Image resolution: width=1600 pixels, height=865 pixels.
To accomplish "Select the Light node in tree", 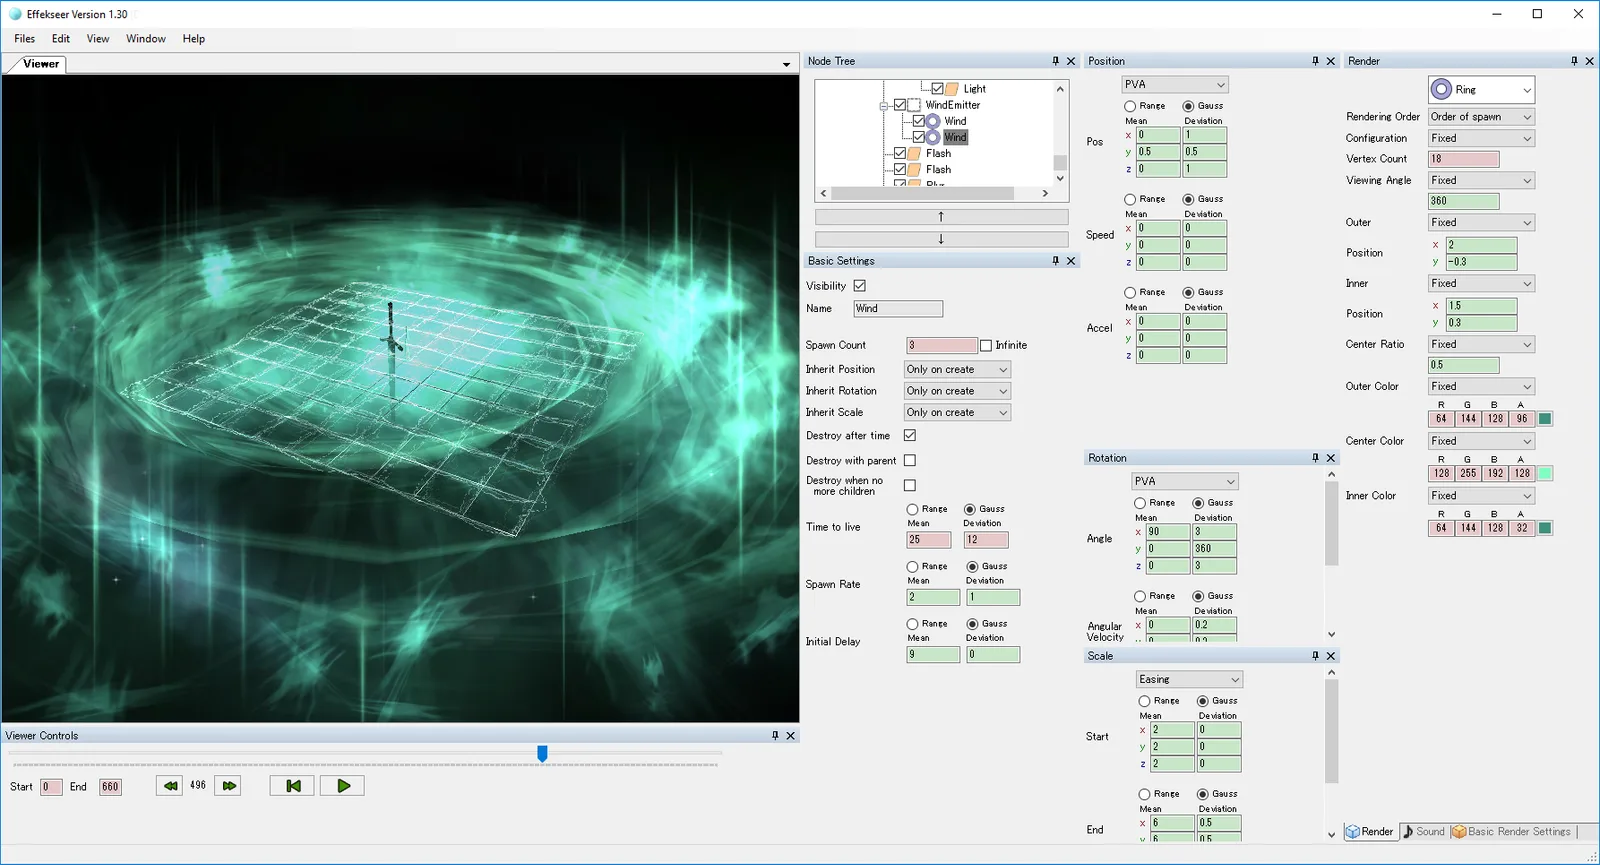I will [974, 89].
